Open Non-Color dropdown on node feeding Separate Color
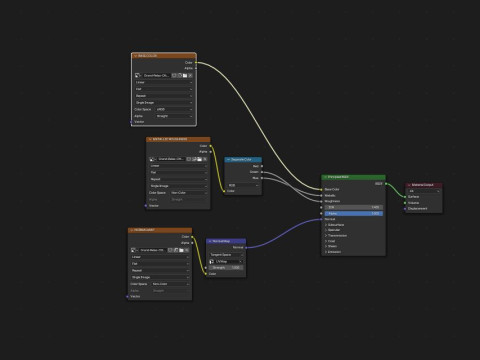Screen dimensions: 480x360 pyautogui.click(x=189, y=193)
